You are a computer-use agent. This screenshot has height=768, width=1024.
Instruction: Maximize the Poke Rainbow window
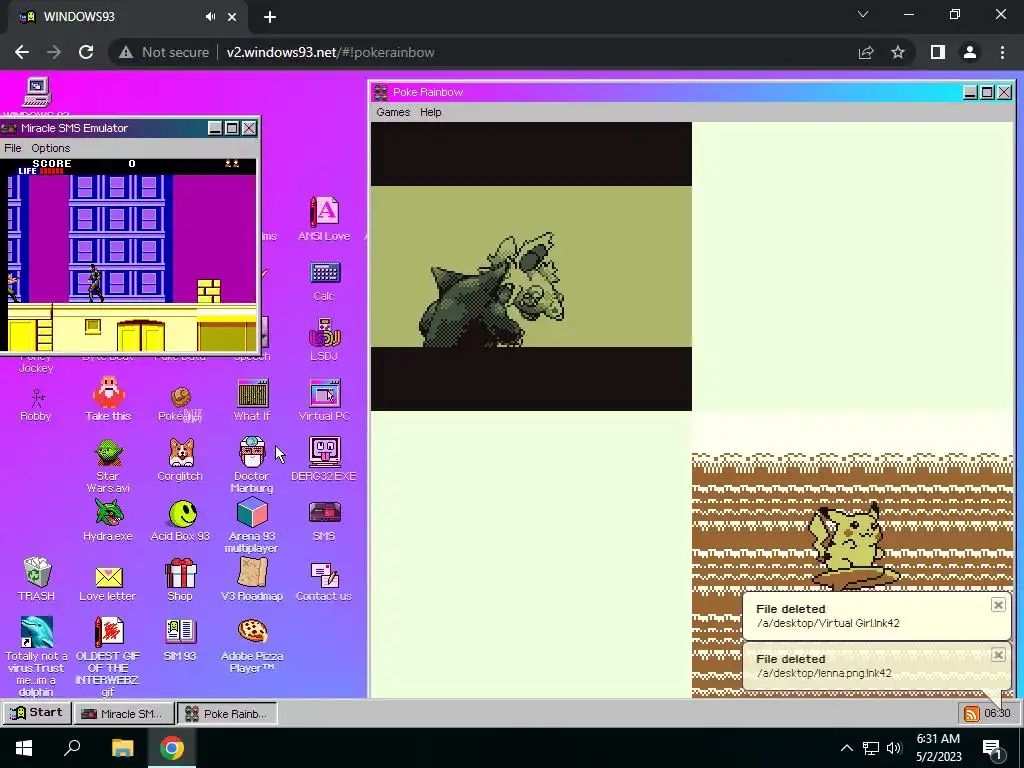(987, 93)
